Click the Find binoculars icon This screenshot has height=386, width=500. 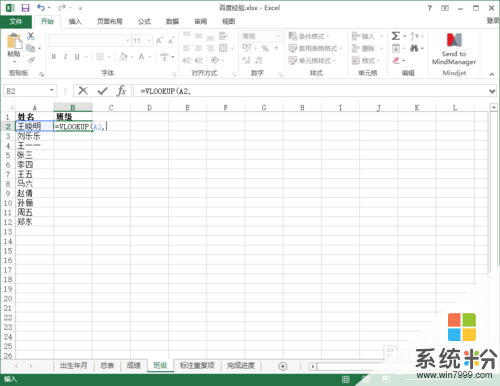pos(414,48)
